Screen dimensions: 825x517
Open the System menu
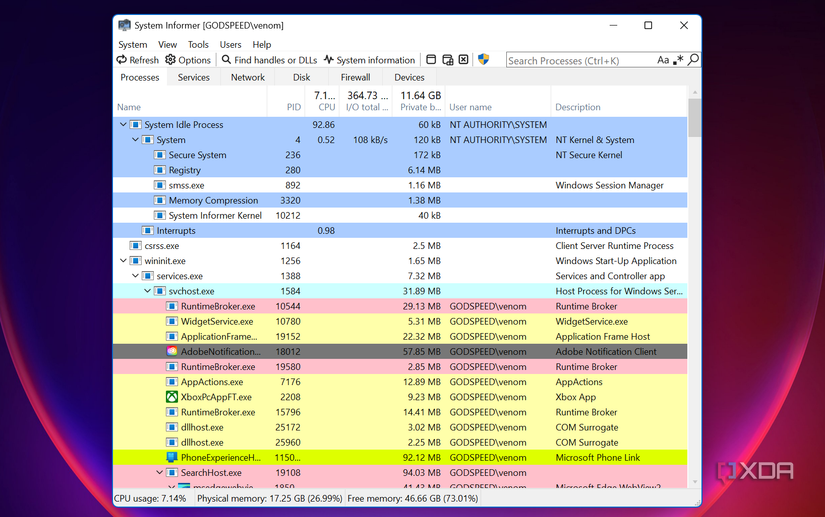133,45
